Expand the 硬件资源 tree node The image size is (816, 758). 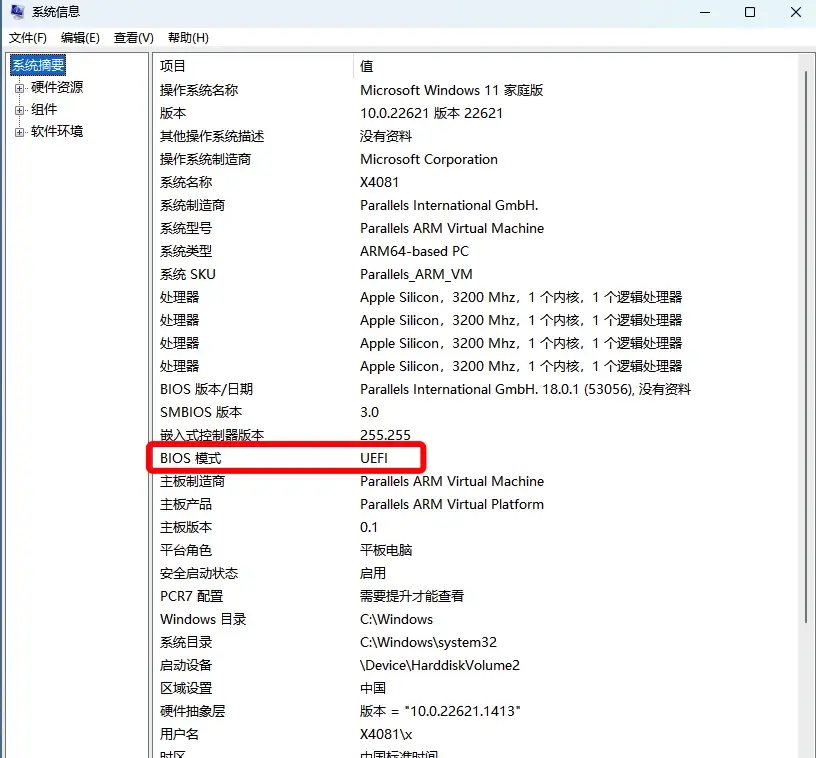tap(19, 88)
